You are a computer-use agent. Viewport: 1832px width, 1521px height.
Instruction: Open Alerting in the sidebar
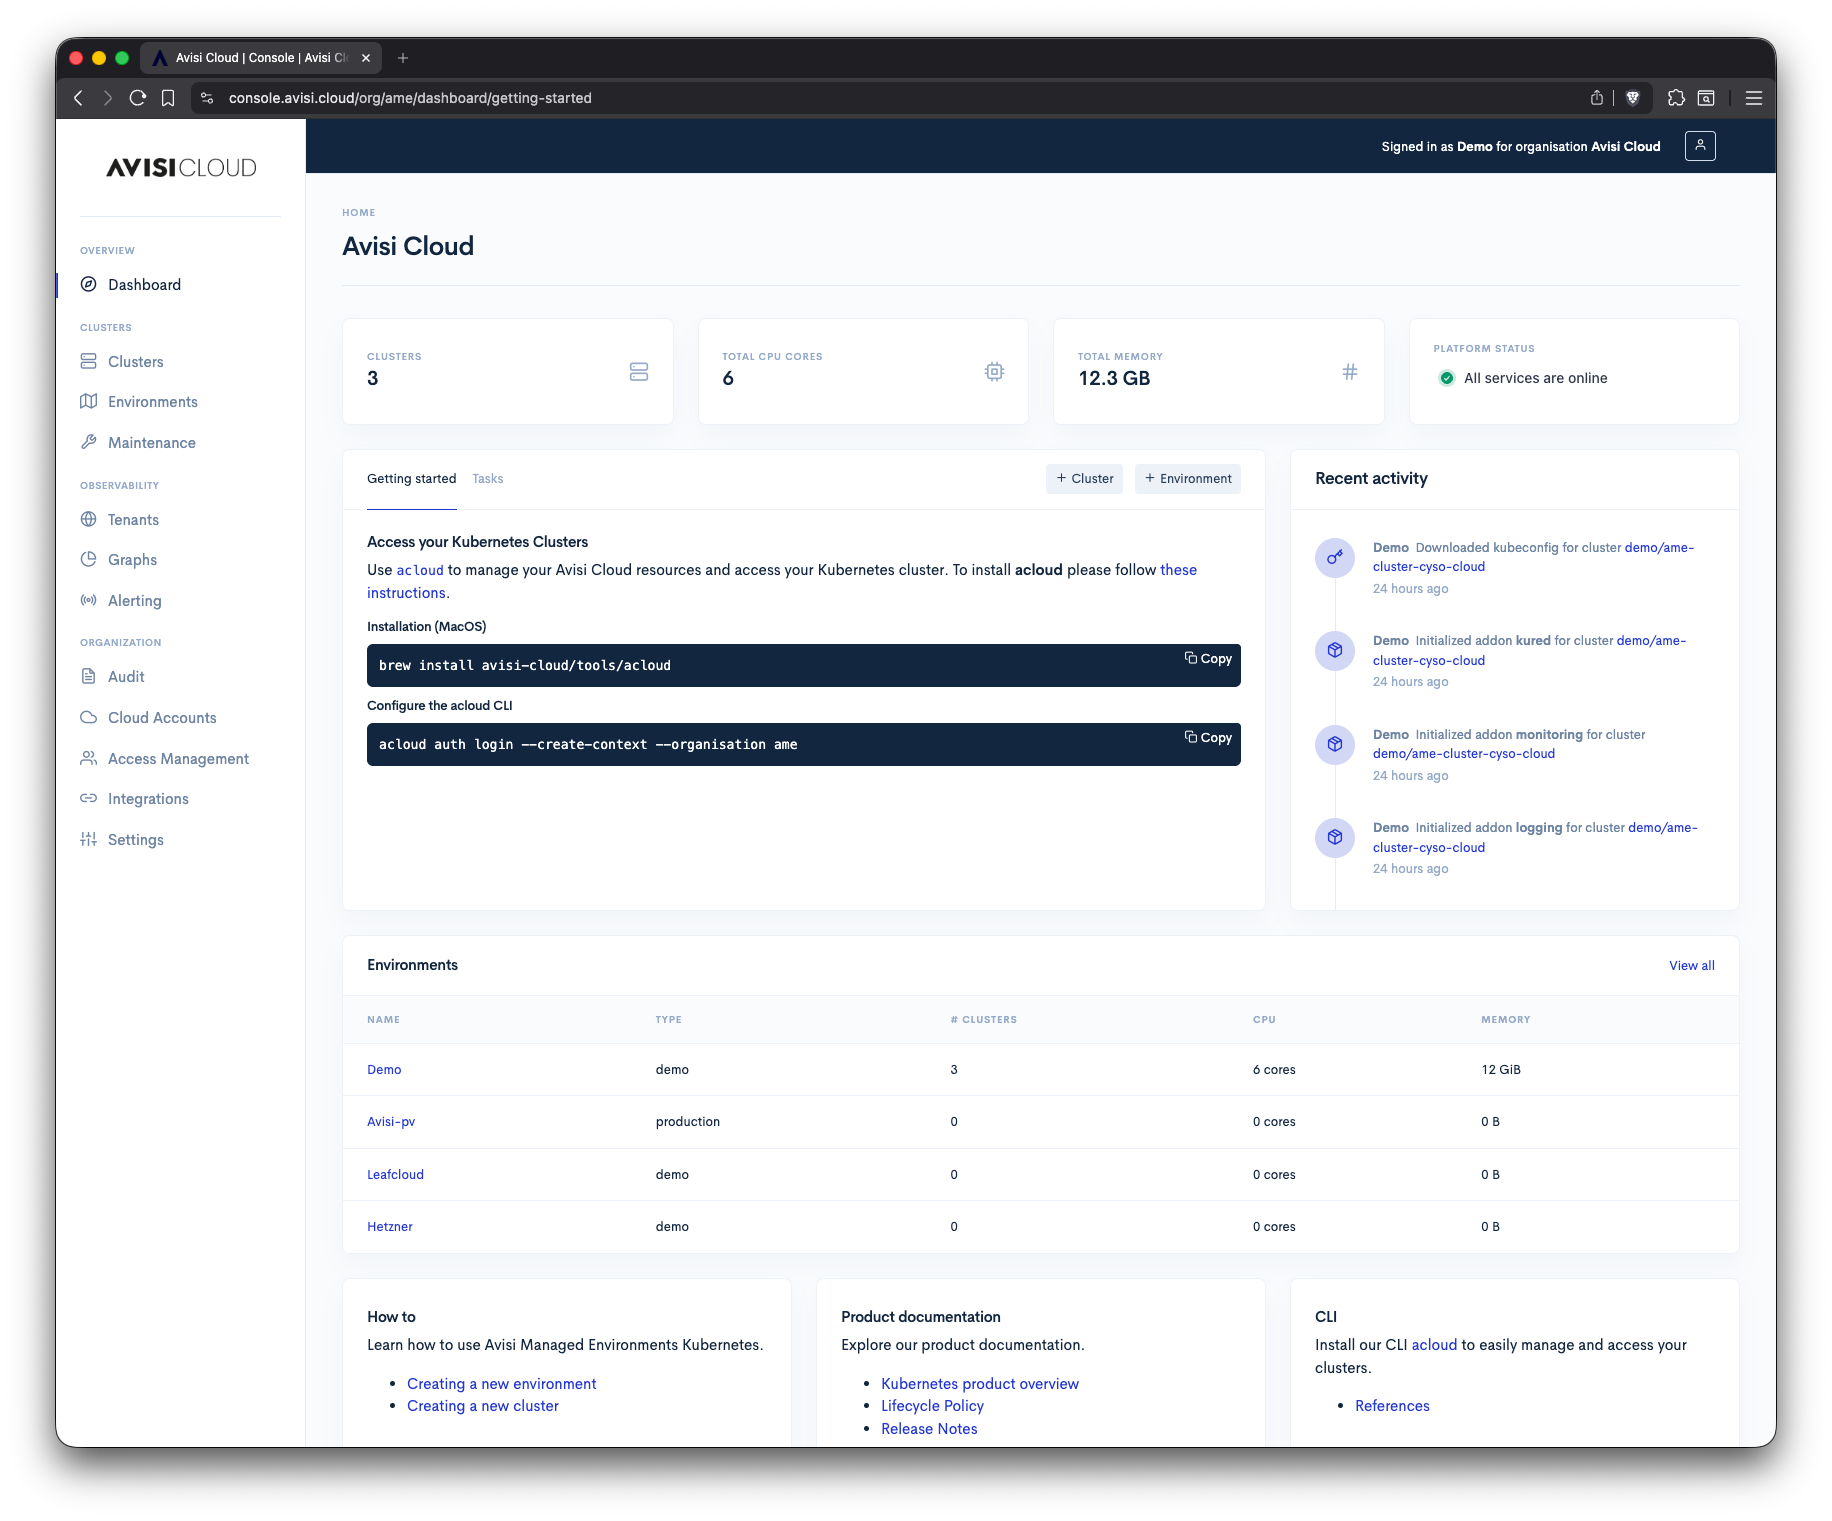tap(134, 600)
